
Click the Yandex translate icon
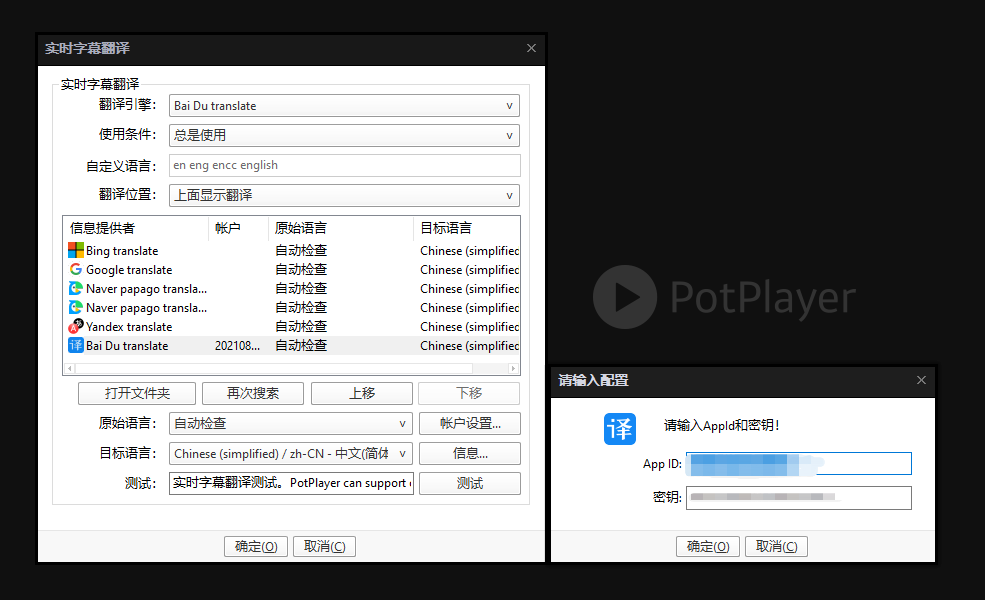(75, 326)
